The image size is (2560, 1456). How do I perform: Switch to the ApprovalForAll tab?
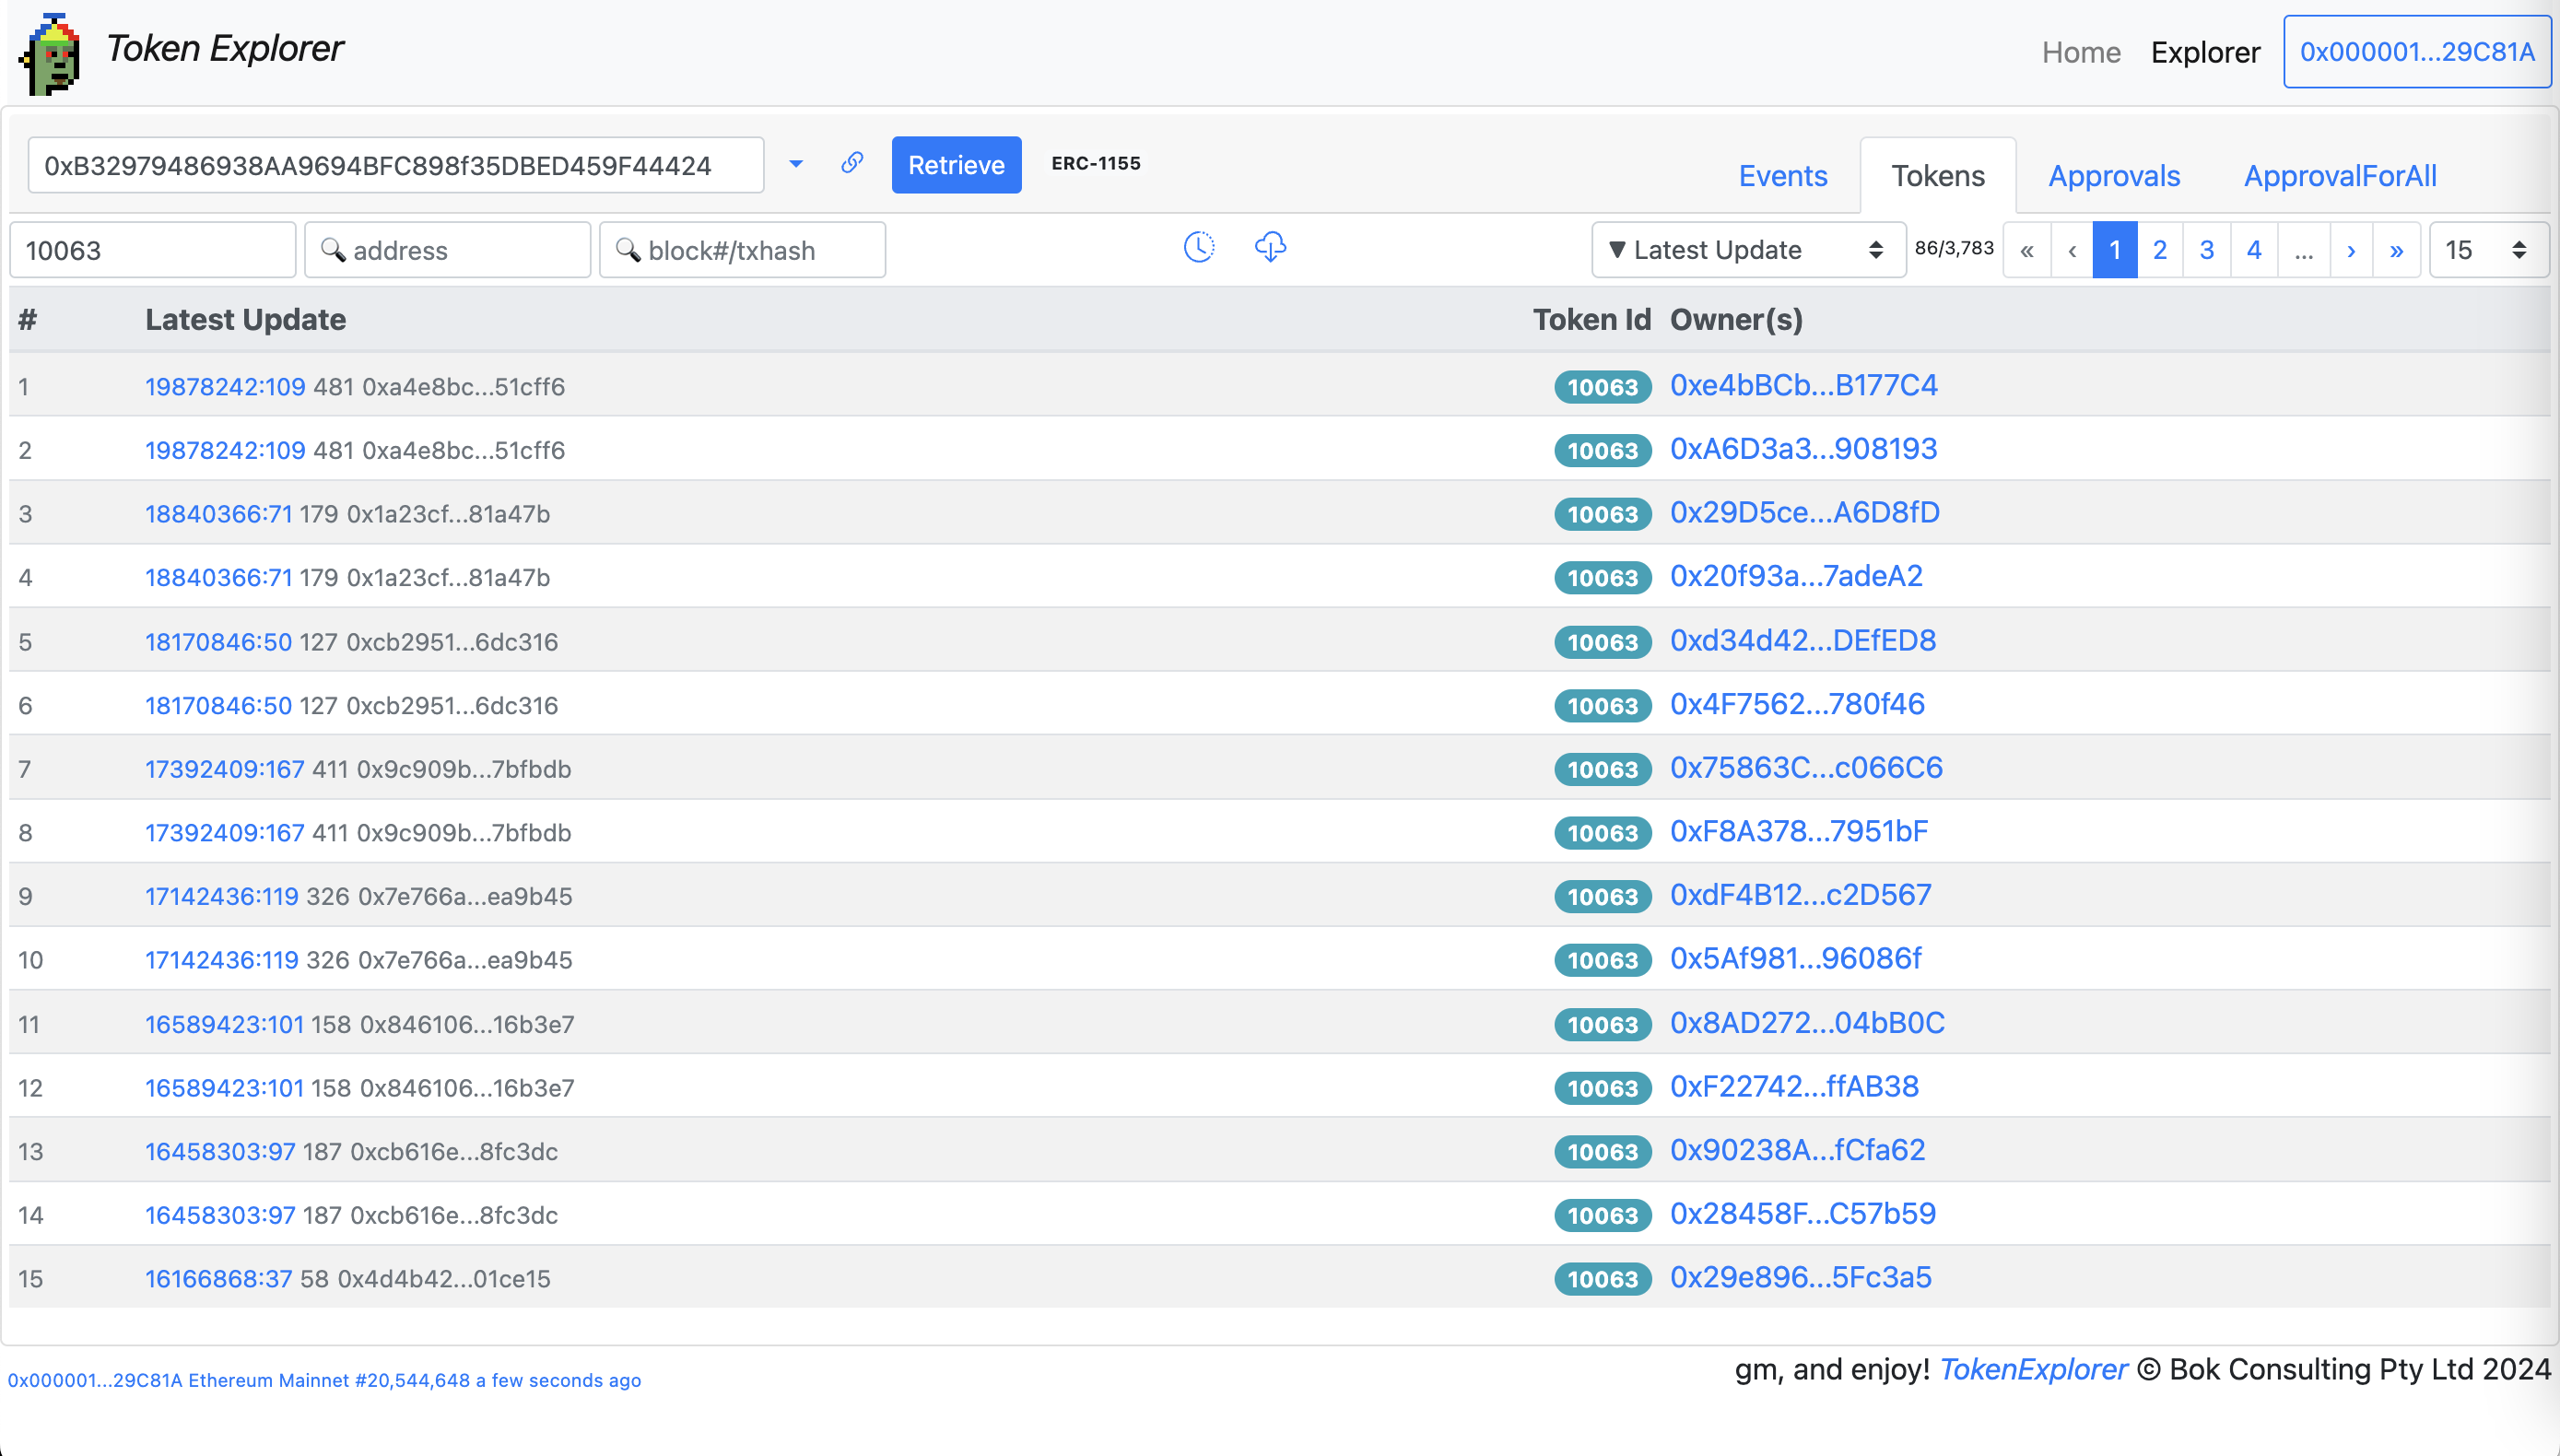pos(2339,176)
